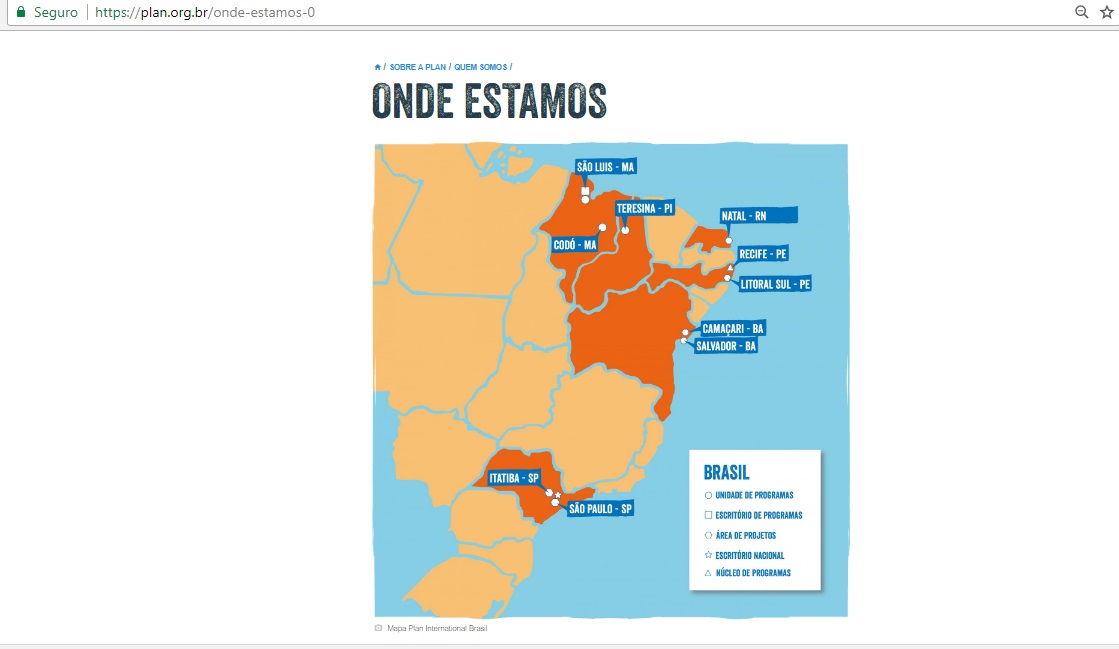This screenshot has width=1119, height=649.
Task: Bookmark this page with the star icon
Action: pyautogui.click(x=1106, y=13)
